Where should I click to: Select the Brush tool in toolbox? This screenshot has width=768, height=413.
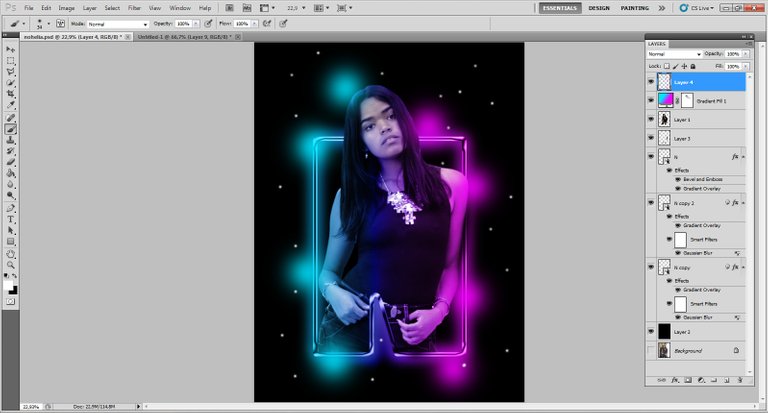click(x=10, y=129)
